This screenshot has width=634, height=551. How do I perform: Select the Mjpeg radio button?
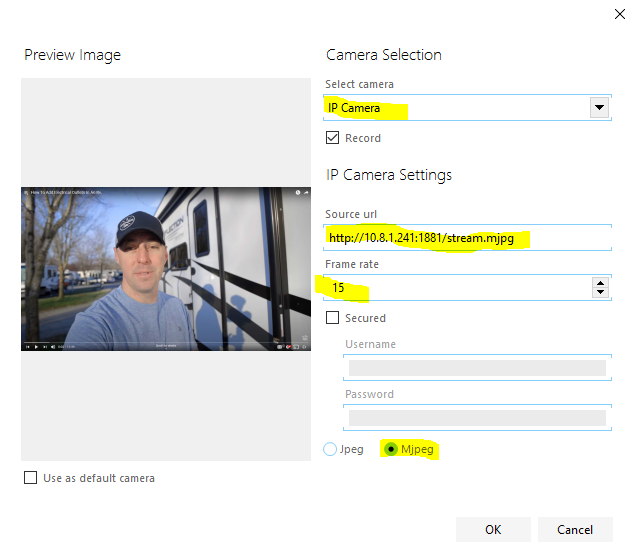[x=391, y=449]
